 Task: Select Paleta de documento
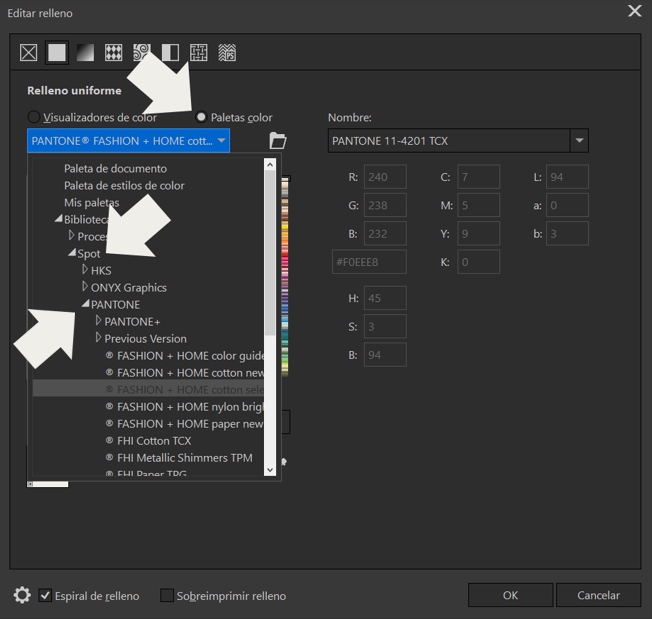[115, 168]
